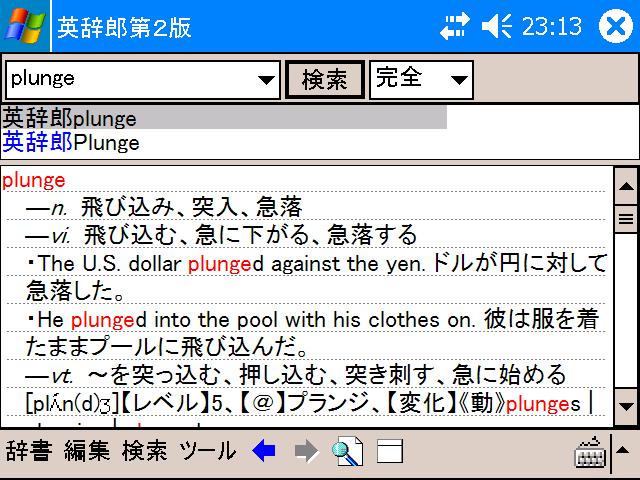Select result row 英辞郎Plunge (capitalized)

[x=71, y=142]
